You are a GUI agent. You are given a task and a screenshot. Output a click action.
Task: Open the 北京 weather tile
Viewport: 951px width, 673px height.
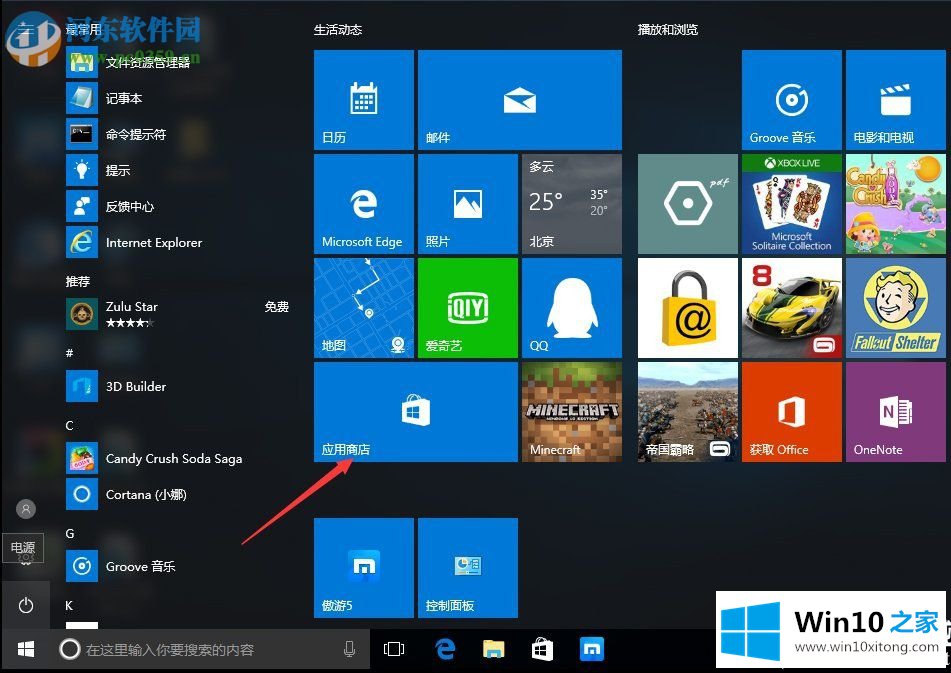click(572, 204)
